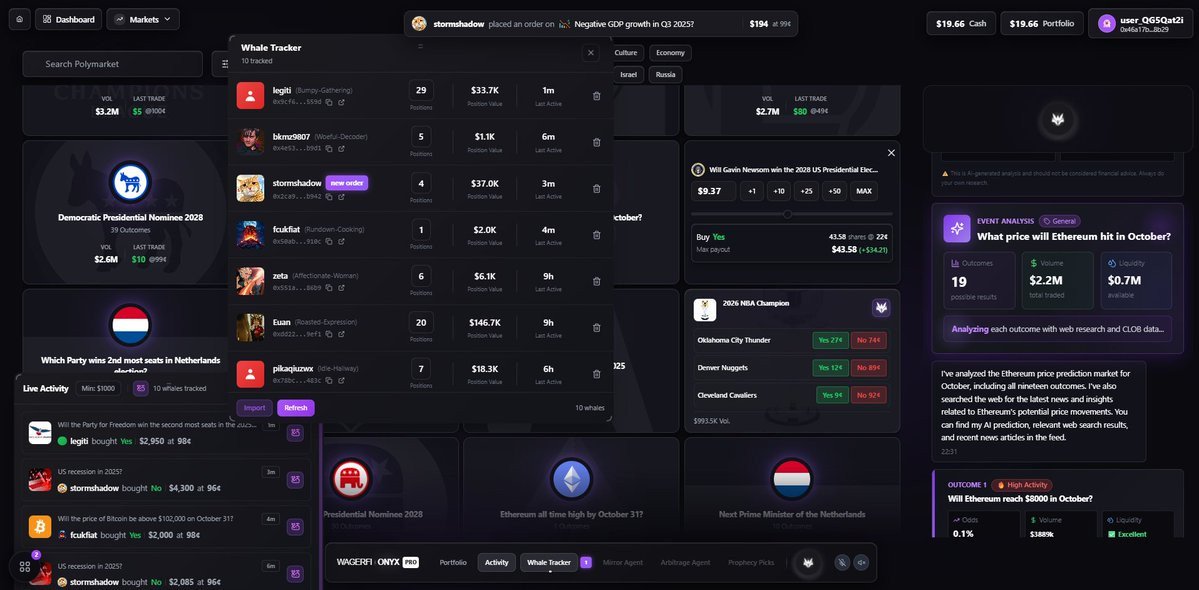Remove Euan using the trash icon

click(596, 328)
